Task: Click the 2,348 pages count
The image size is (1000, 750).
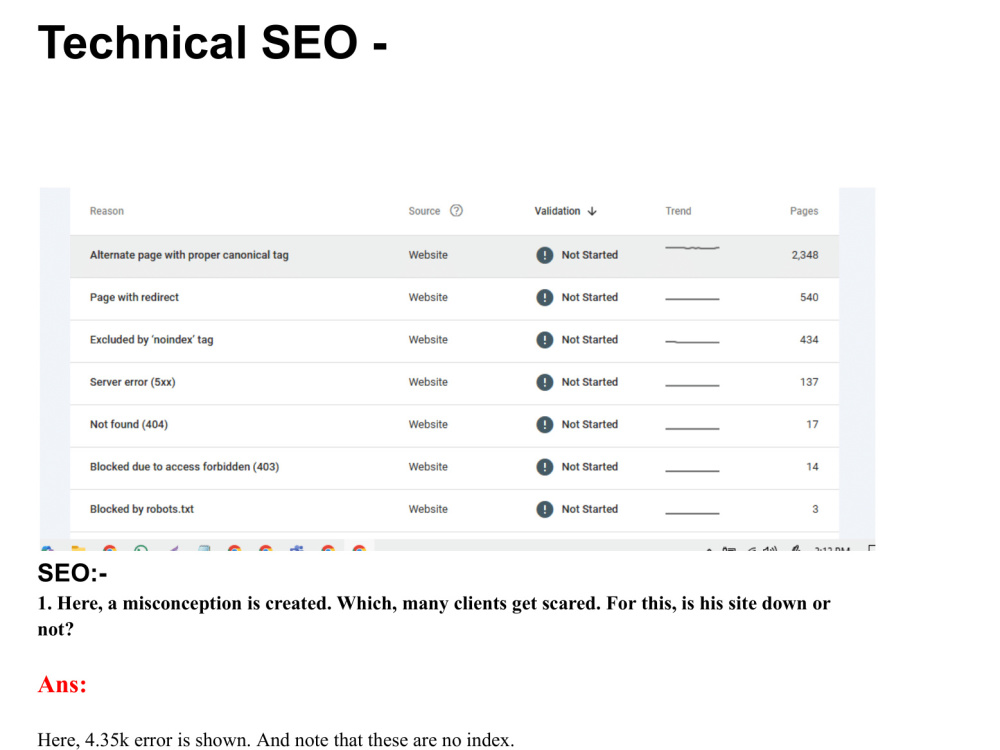Action: [805, 255]
